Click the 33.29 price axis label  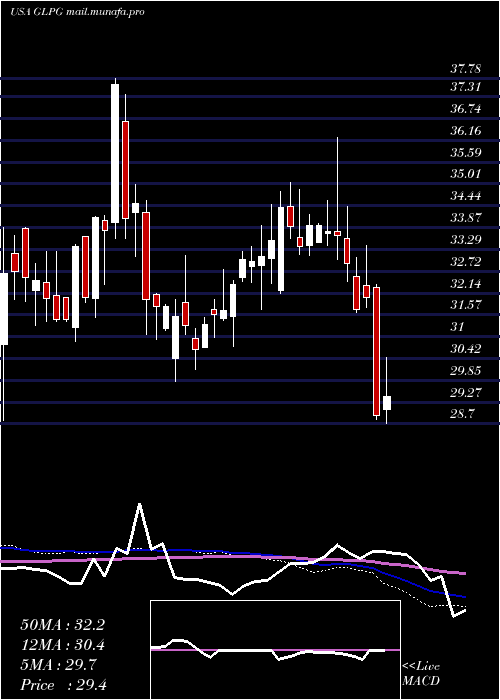tap(465, 240)
